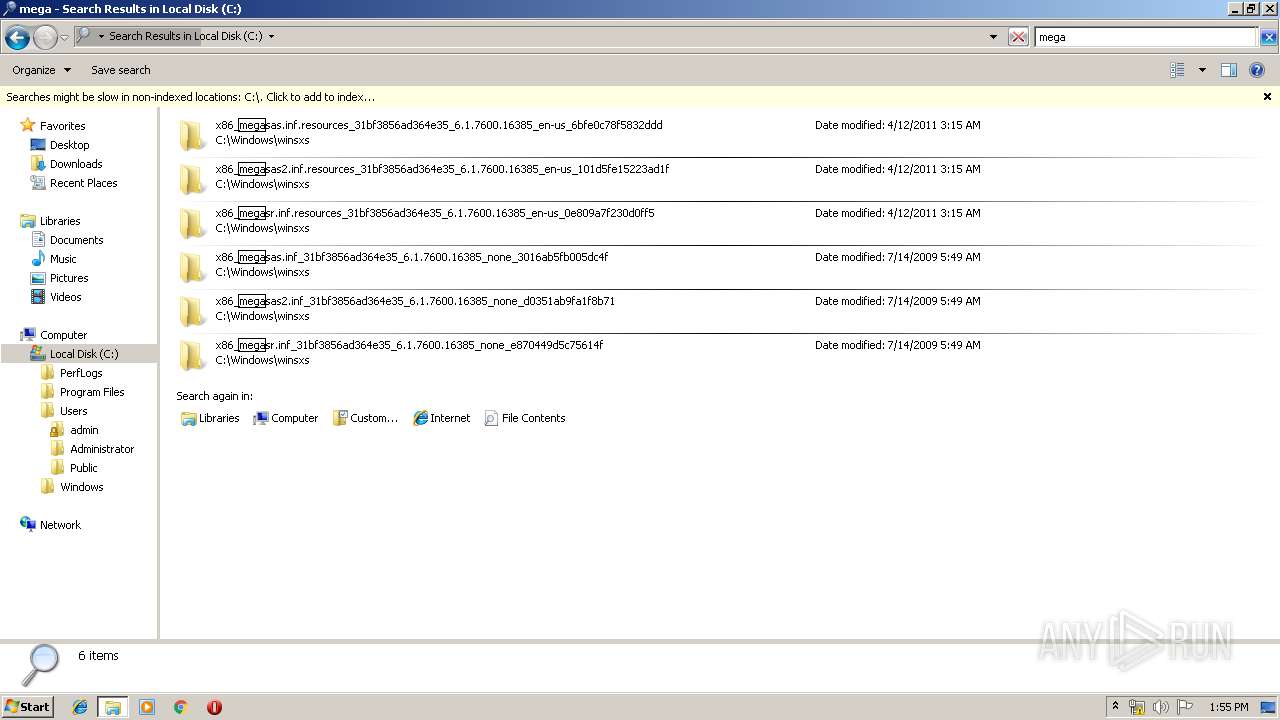Click folder icon of megasas.inf.resources result
Screen dimensions: 1280x720
[193, 134]
